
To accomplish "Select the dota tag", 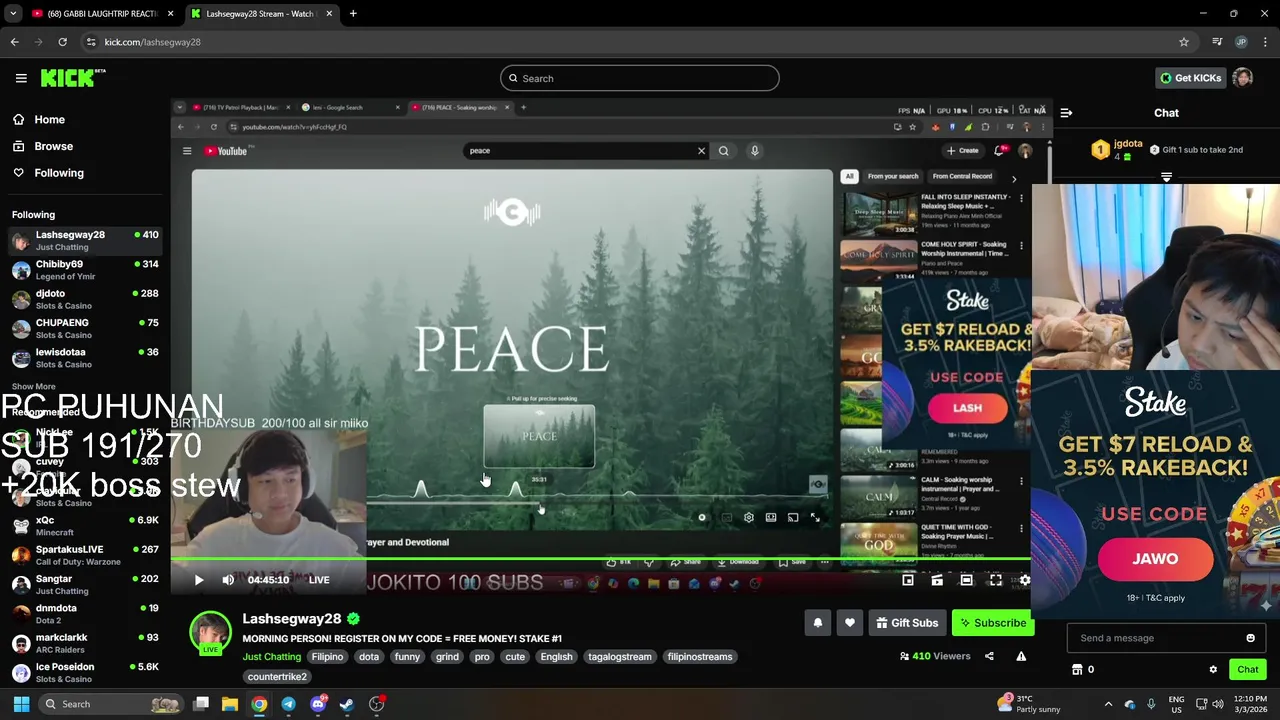I will tap(369, 657).
